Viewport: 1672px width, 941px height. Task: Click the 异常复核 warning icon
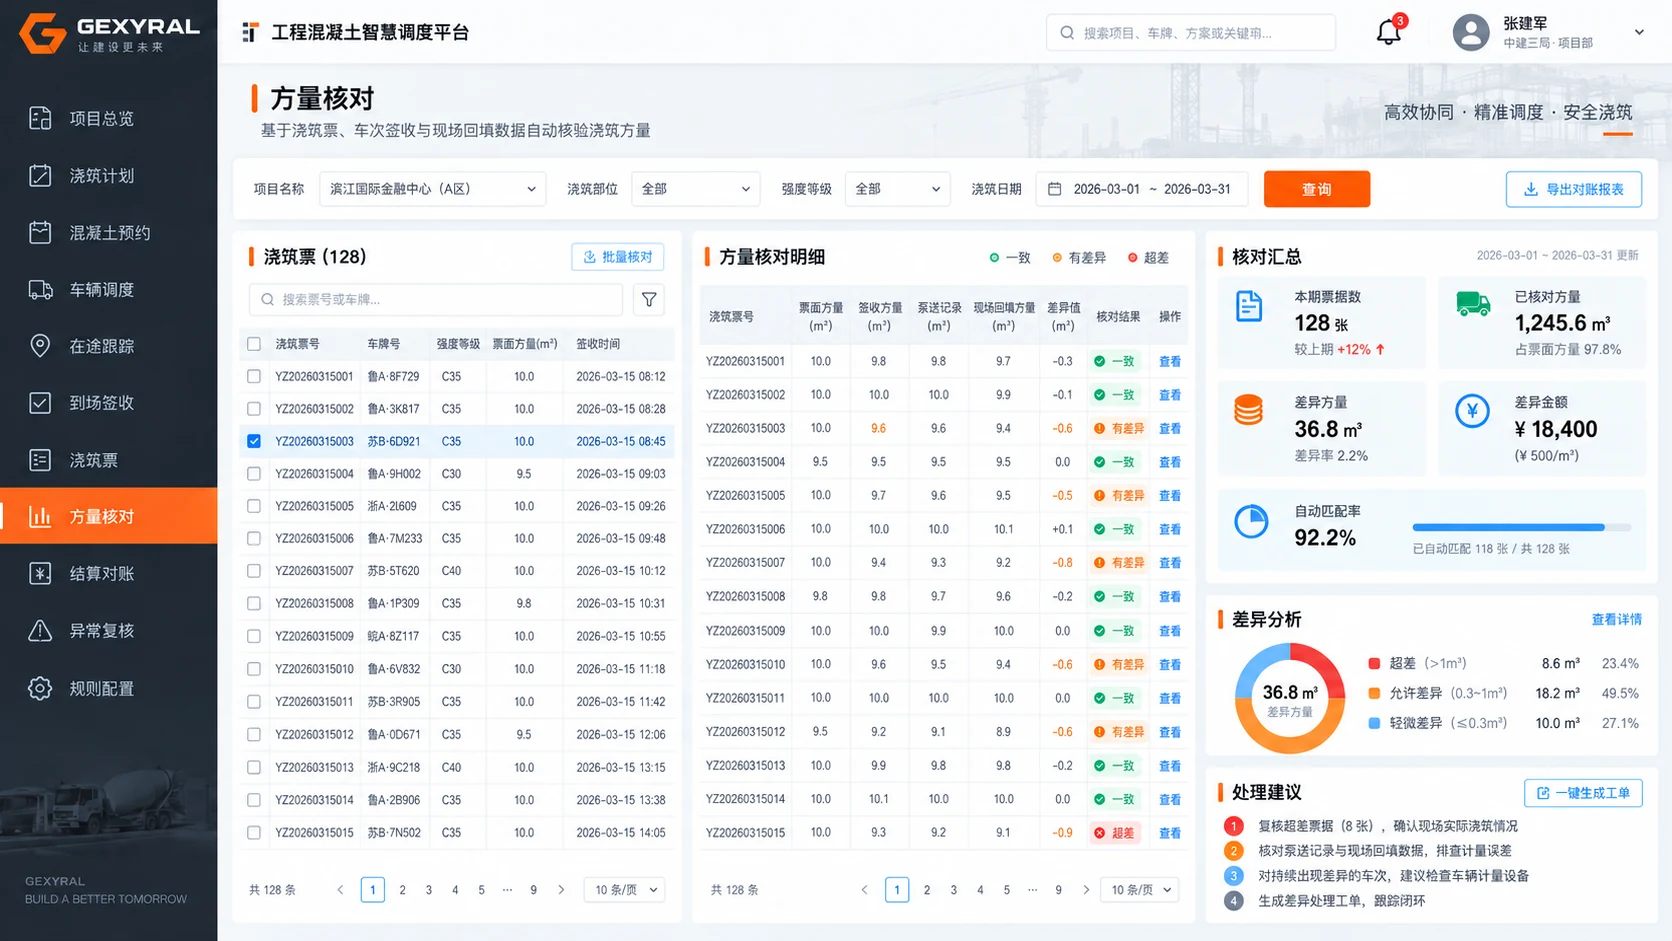40,630
